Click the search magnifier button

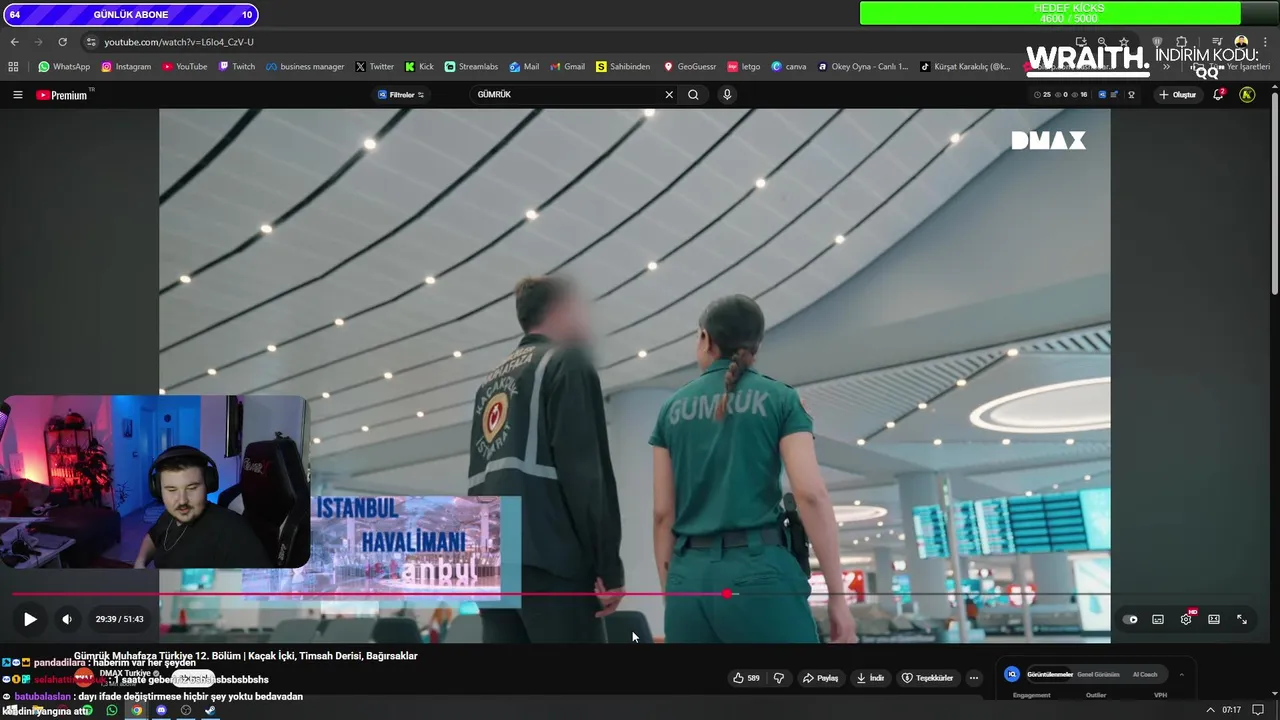693,95
